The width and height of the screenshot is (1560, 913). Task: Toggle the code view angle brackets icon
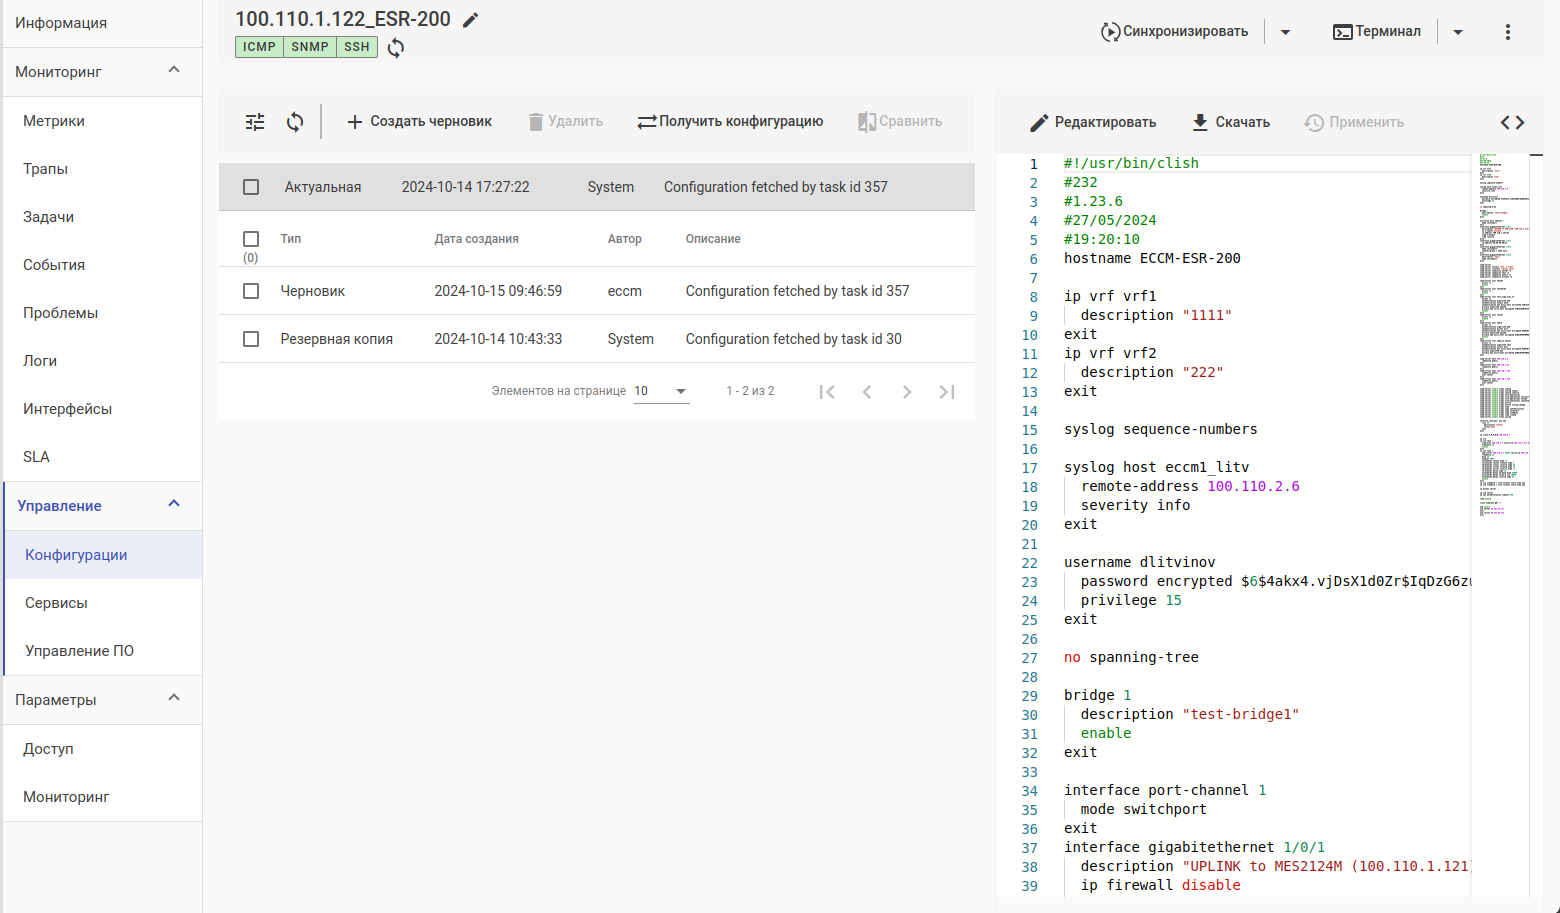pyautogui.click(x=1512, y=122)
